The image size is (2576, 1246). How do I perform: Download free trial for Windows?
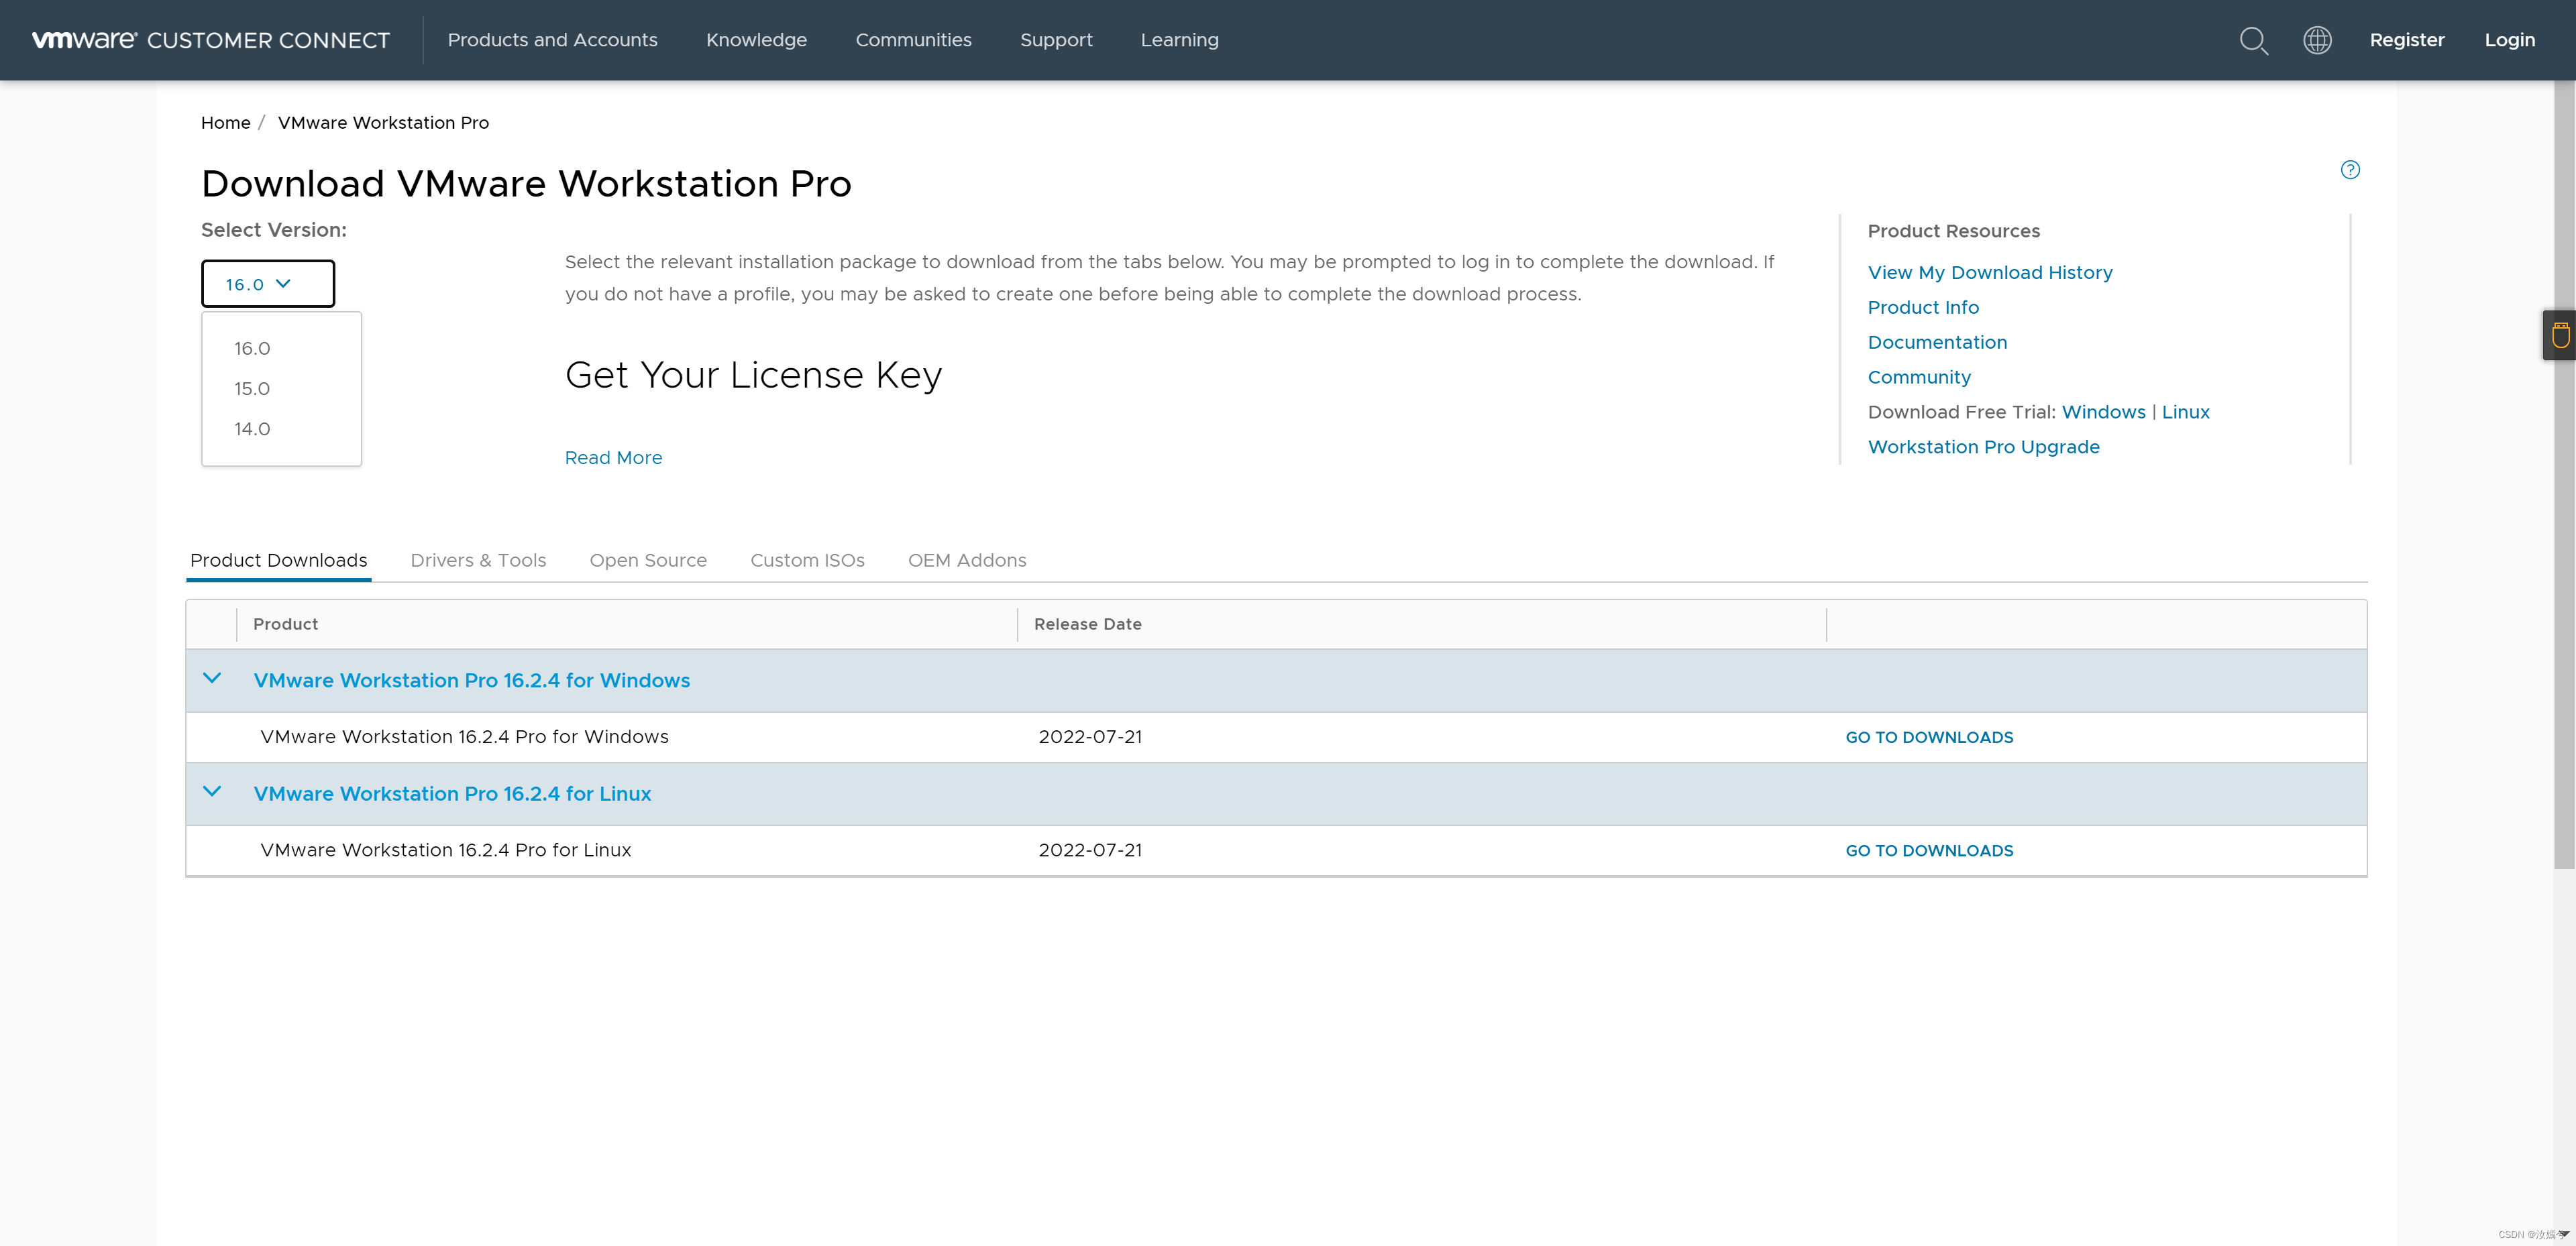pos(2103,412)
